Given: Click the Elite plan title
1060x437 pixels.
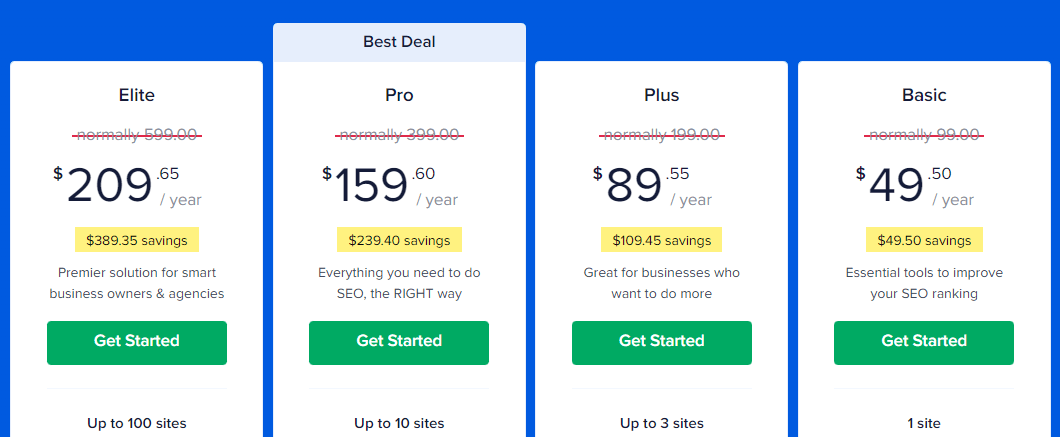Looking at the screenshot, I should 137,95.
